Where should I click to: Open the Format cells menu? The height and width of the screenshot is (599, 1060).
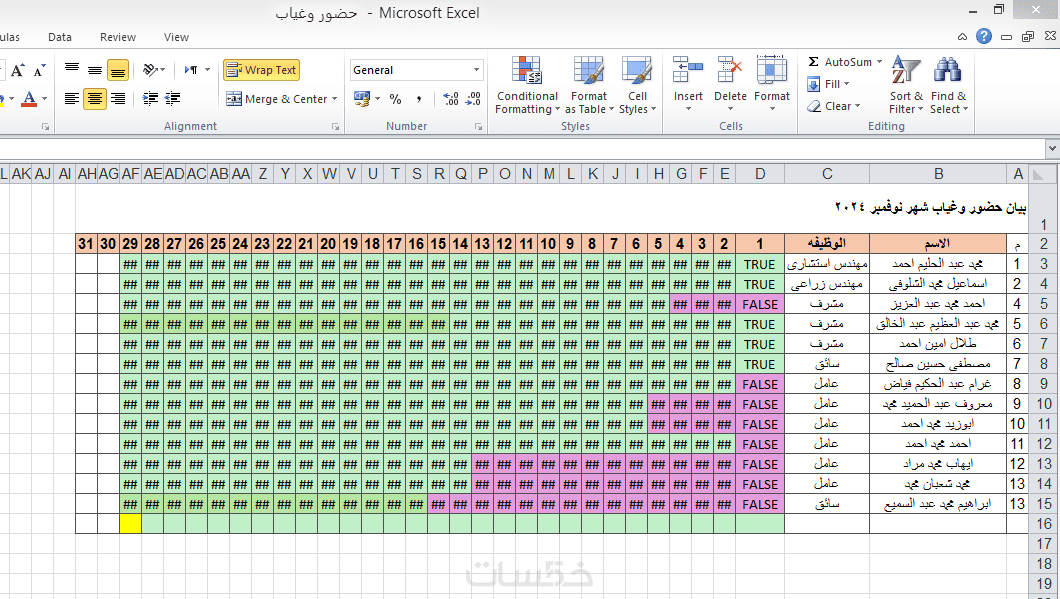(771, 84)
